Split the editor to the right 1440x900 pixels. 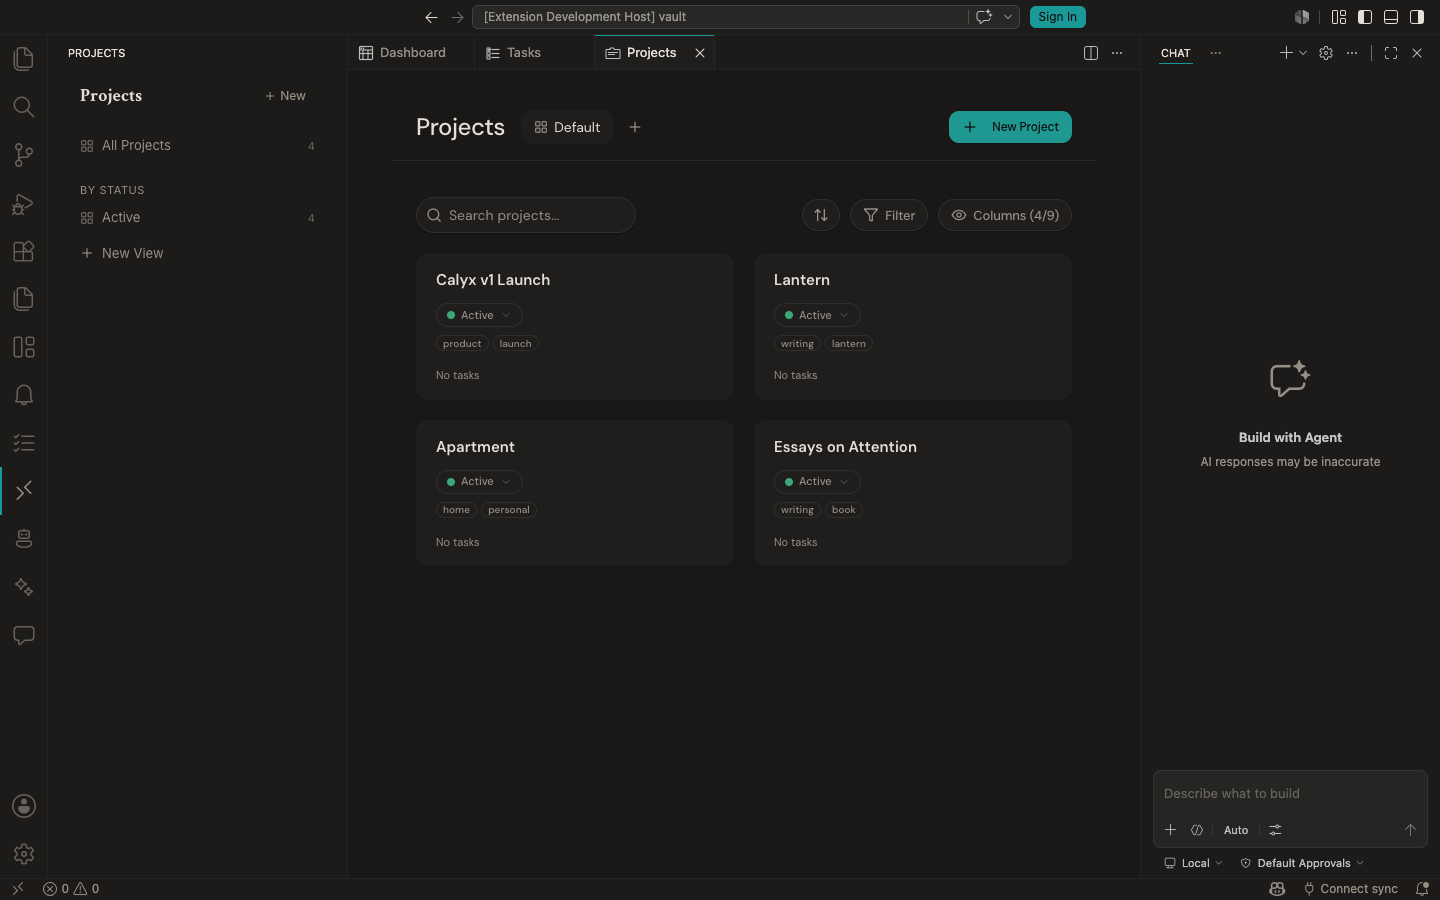pyautogui.click(x=1091, y=53)
